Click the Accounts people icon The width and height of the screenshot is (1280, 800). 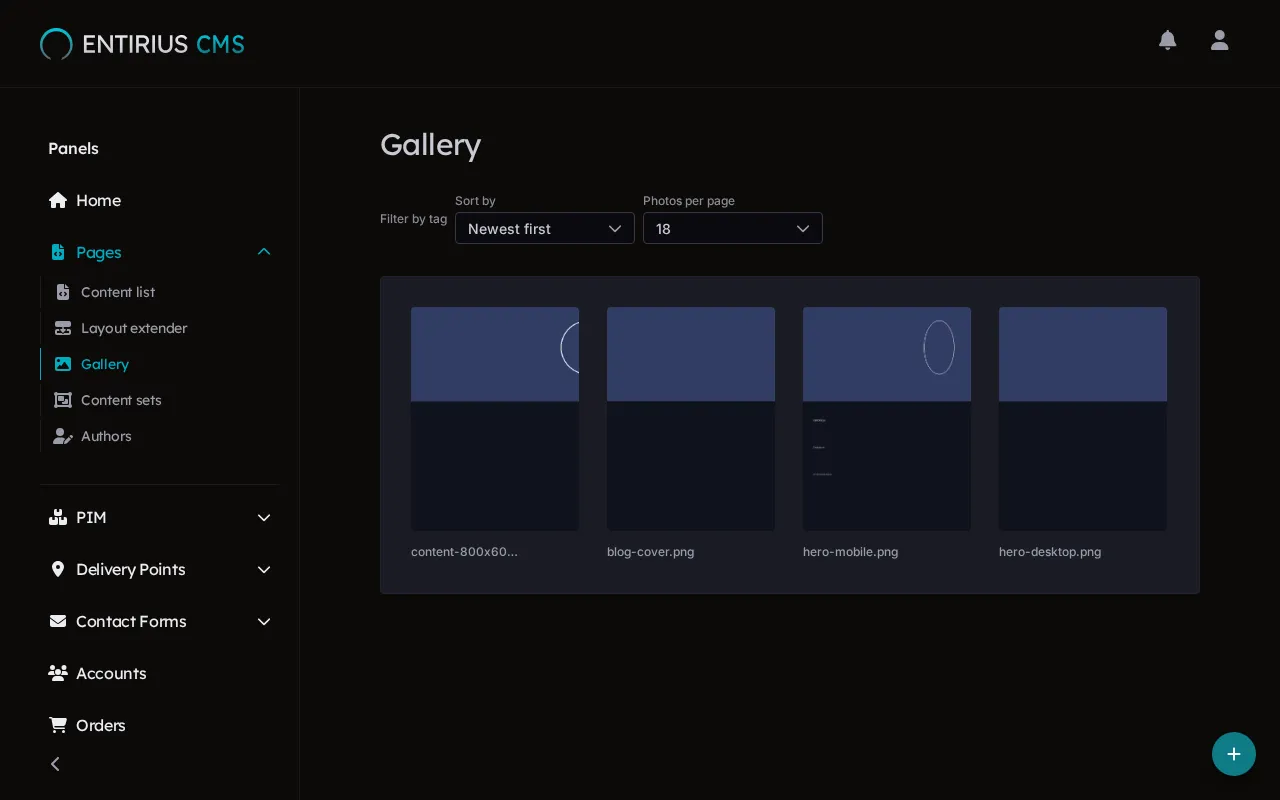pos(58,673)
